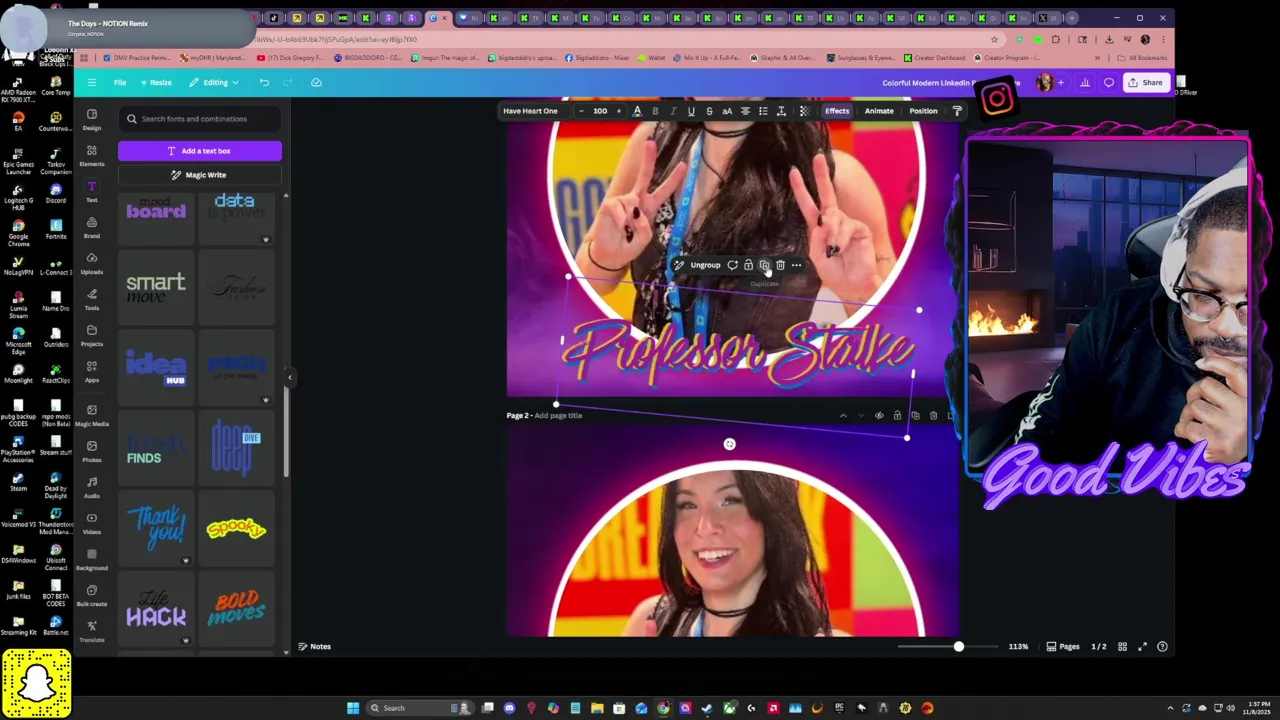Click the Redo arrow in top bar

coord(290,82)
